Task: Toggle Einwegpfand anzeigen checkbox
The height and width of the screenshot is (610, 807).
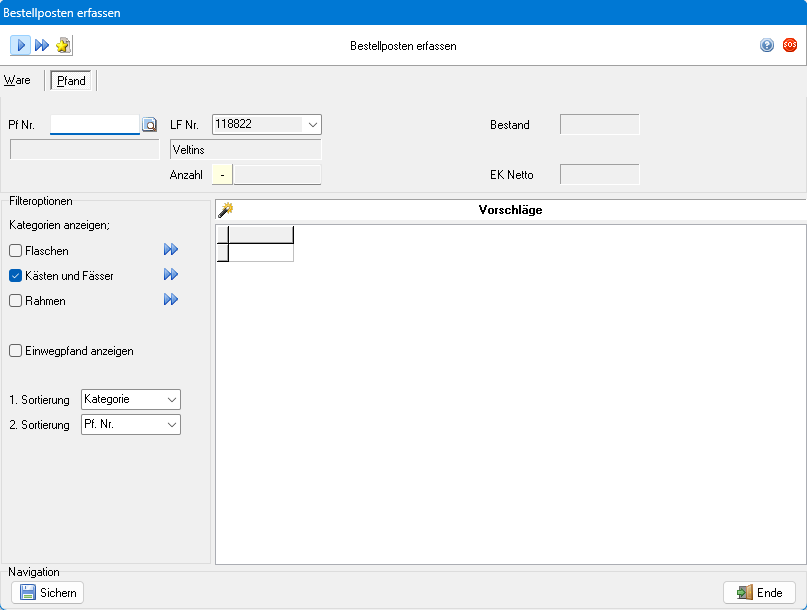Action: [x=16, y=351]
